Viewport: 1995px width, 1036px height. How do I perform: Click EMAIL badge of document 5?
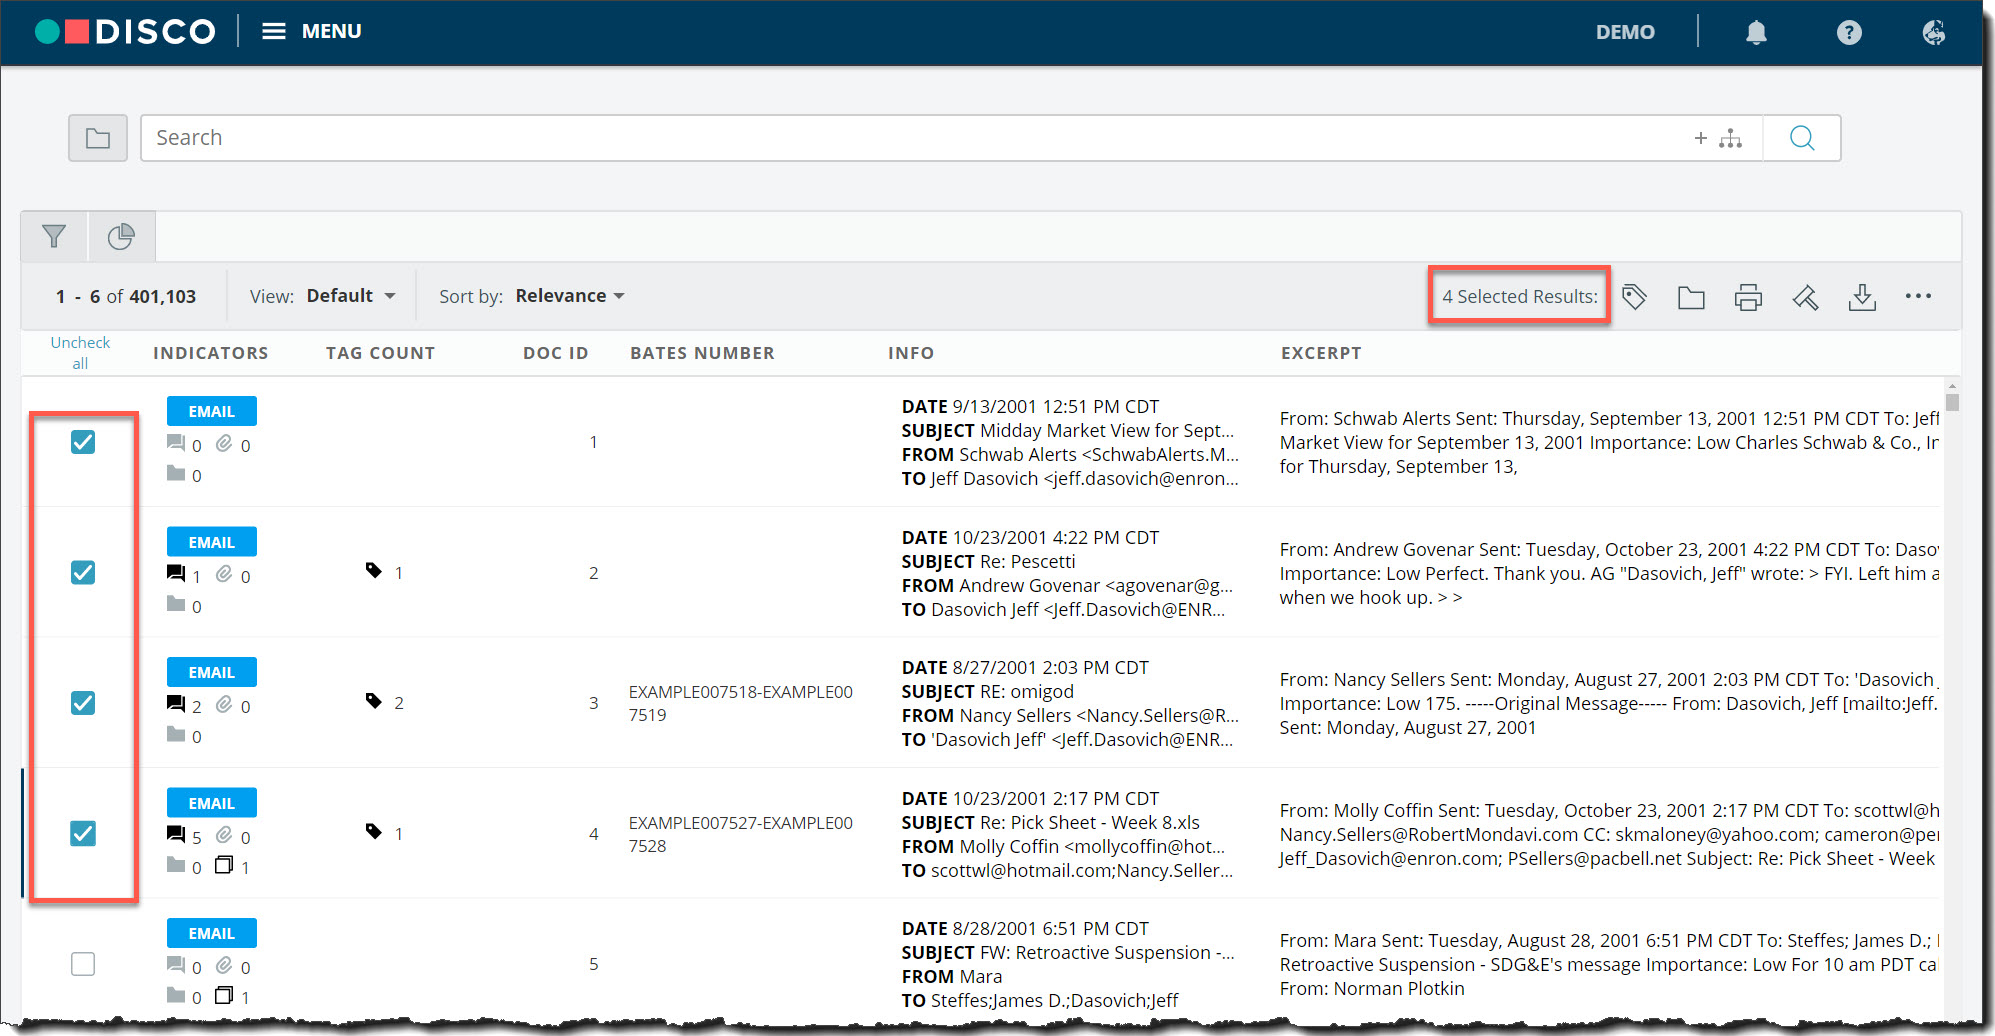point(211,933)
